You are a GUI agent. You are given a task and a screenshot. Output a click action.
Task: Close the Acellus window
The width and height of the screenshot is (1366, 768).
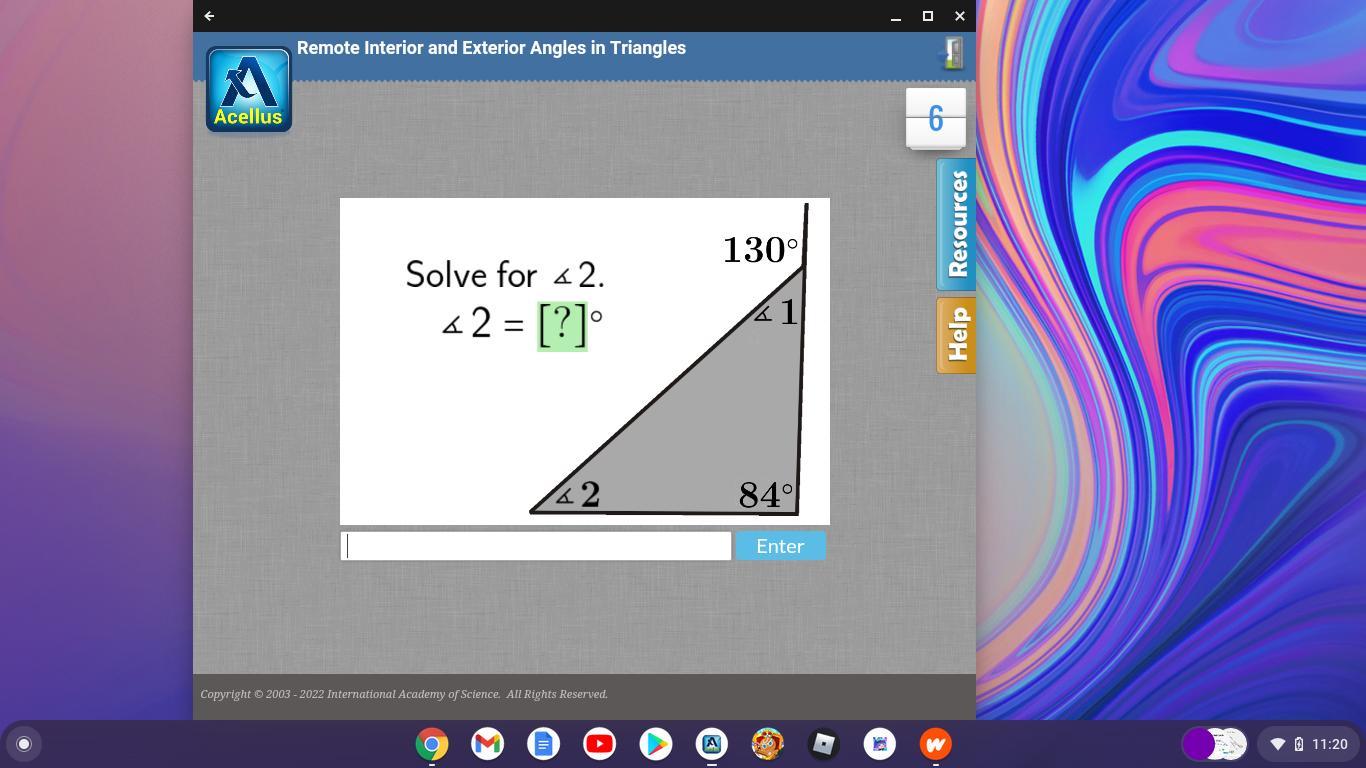coord(960,16)
